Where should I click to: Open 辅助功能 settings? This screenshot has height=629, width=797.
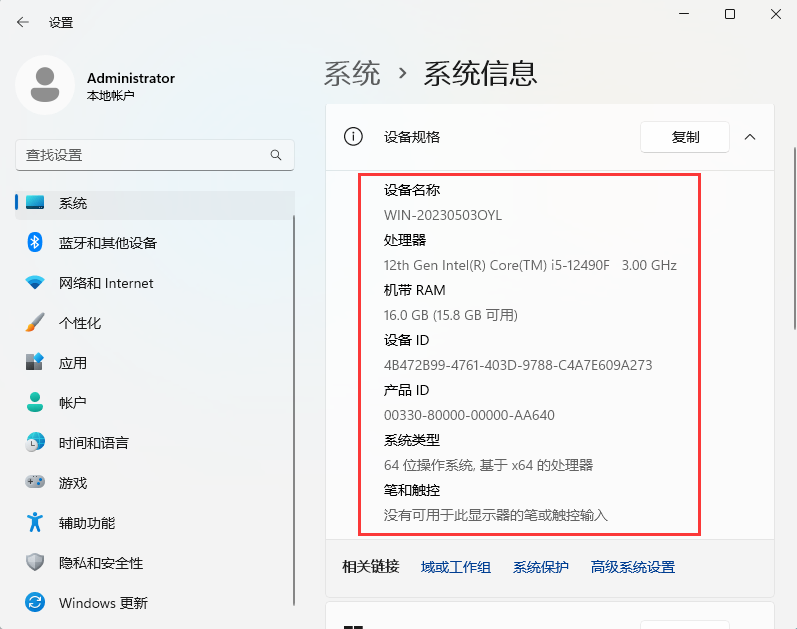[155, 523]
